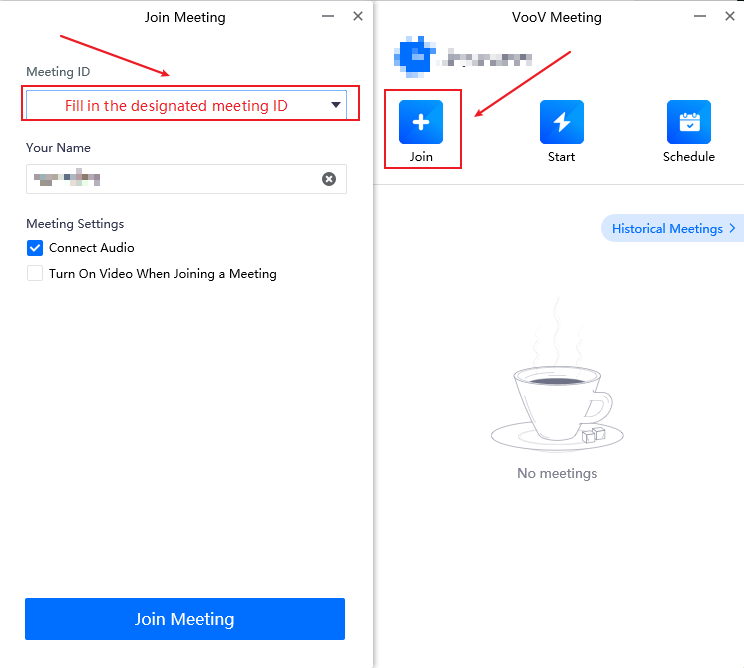Open Historical Meetings list

pyautogui.click(x=673, y=229)
